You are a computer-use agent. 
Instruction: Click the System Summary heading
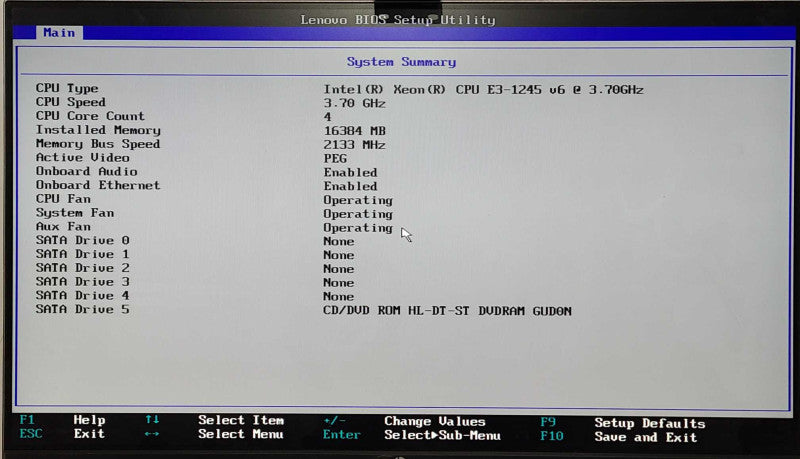pos(402,62)
